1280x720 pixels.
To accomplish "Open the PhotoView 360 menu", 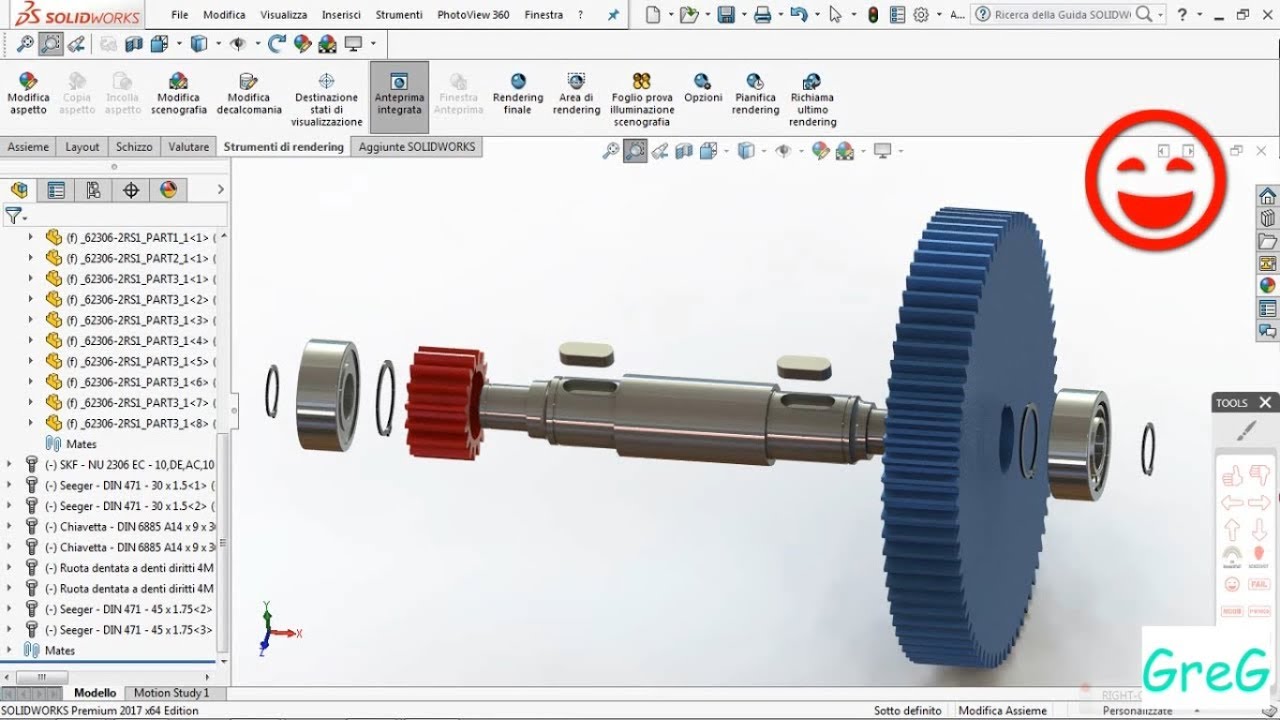I will click(x=473, y=15).
